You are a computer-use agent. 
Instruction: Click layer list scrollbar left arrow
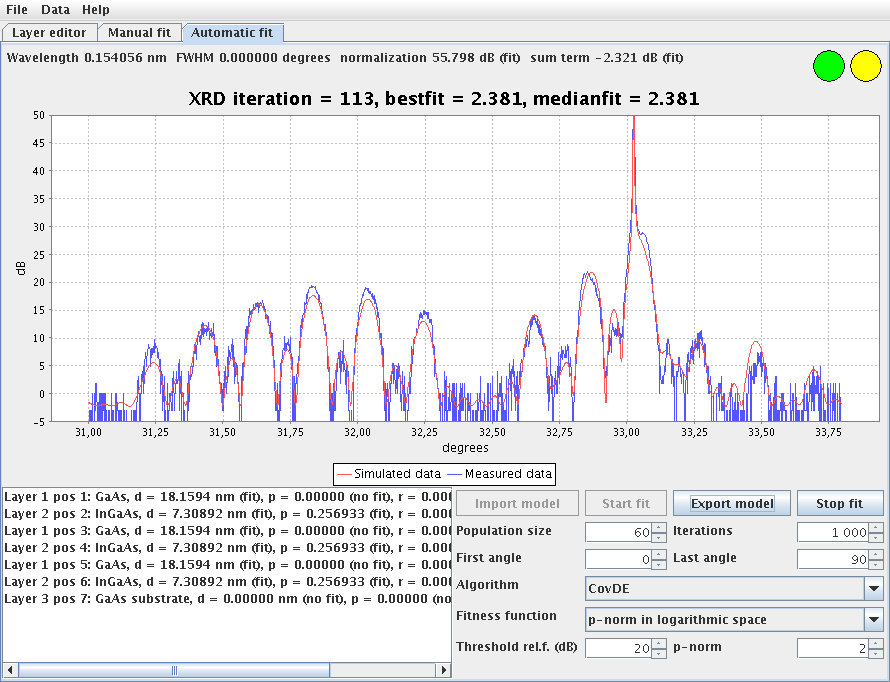[x=10, y=669]
